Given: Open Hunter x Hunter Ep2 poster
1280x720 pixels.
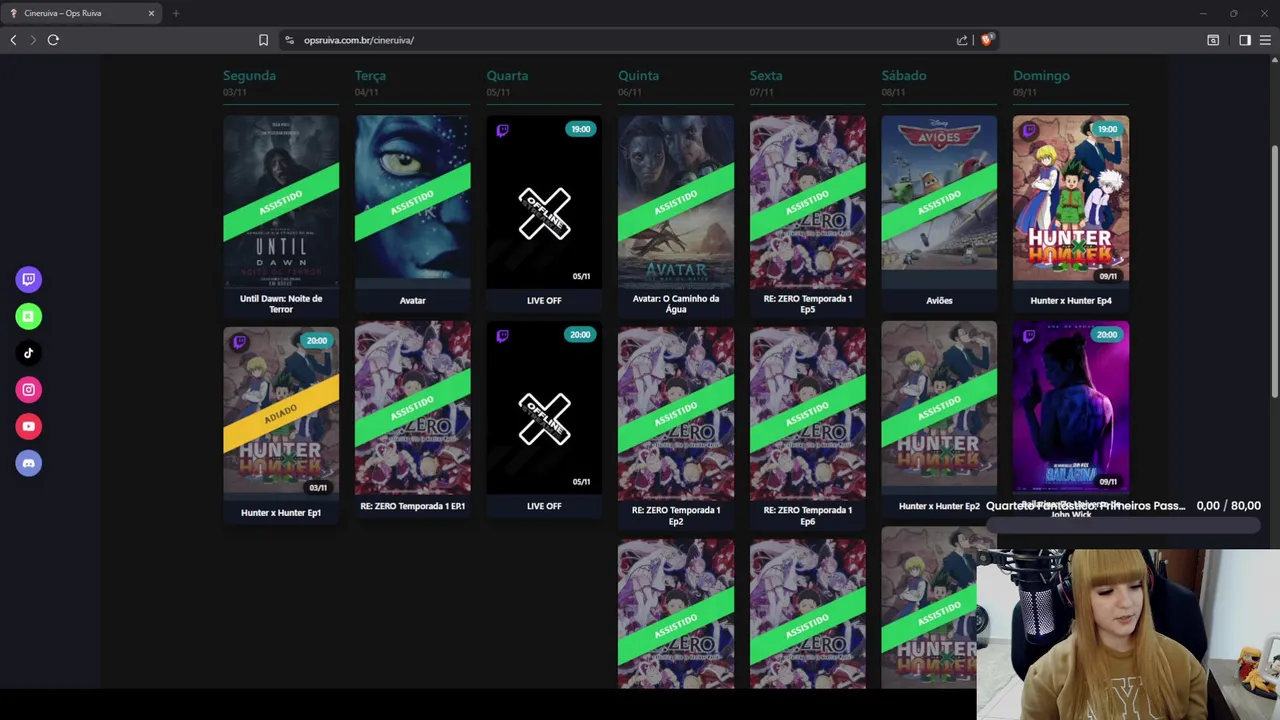Looking at the screenshot, I should (939, 408).
